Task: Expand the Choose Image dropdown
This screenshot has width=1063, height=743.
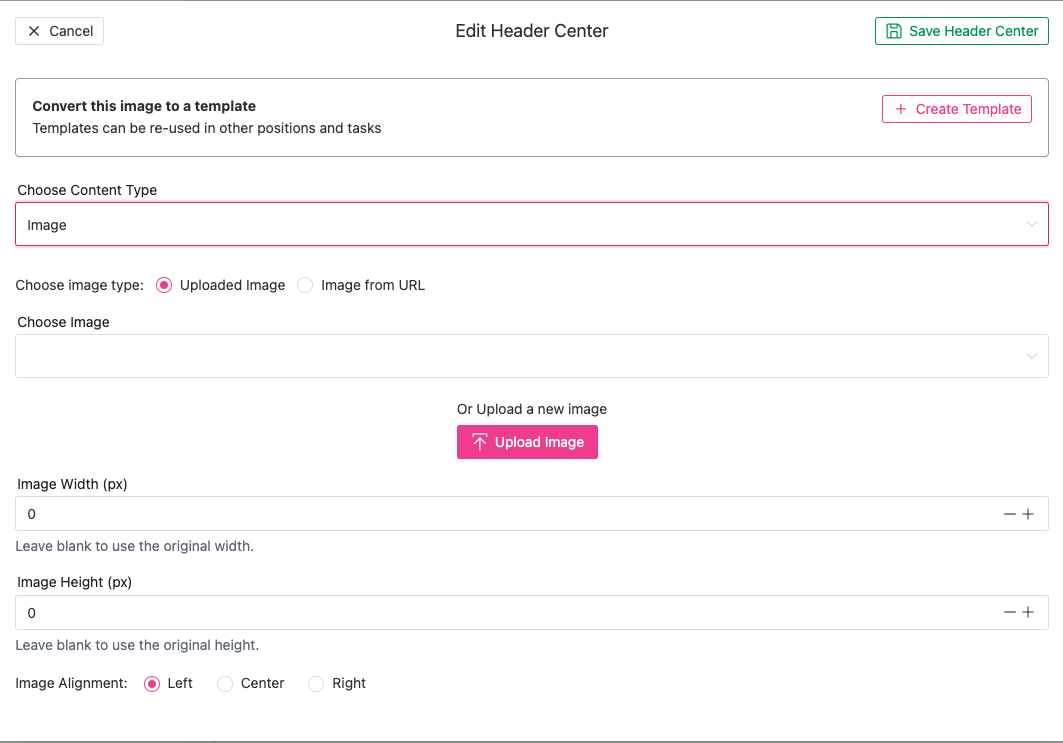Action: (531, 356)
